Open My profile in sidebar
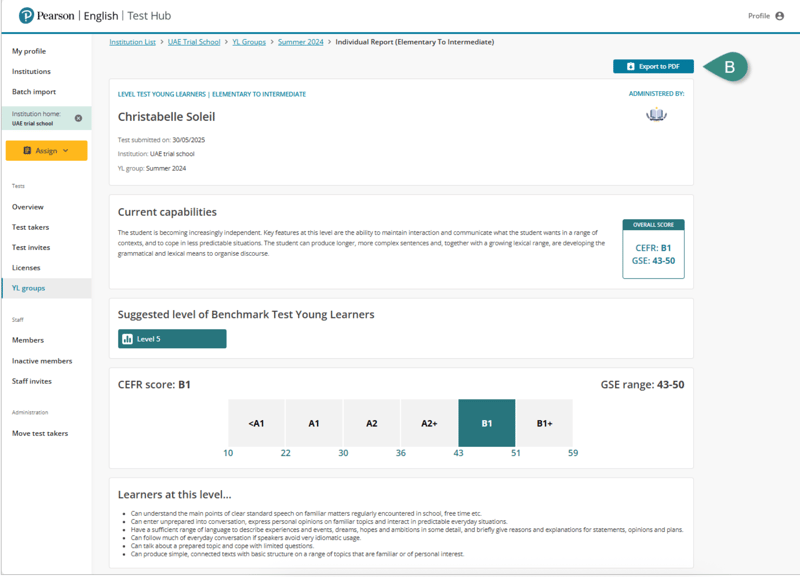800x577 pixels. pyautogui.click(x=29, y=51)
